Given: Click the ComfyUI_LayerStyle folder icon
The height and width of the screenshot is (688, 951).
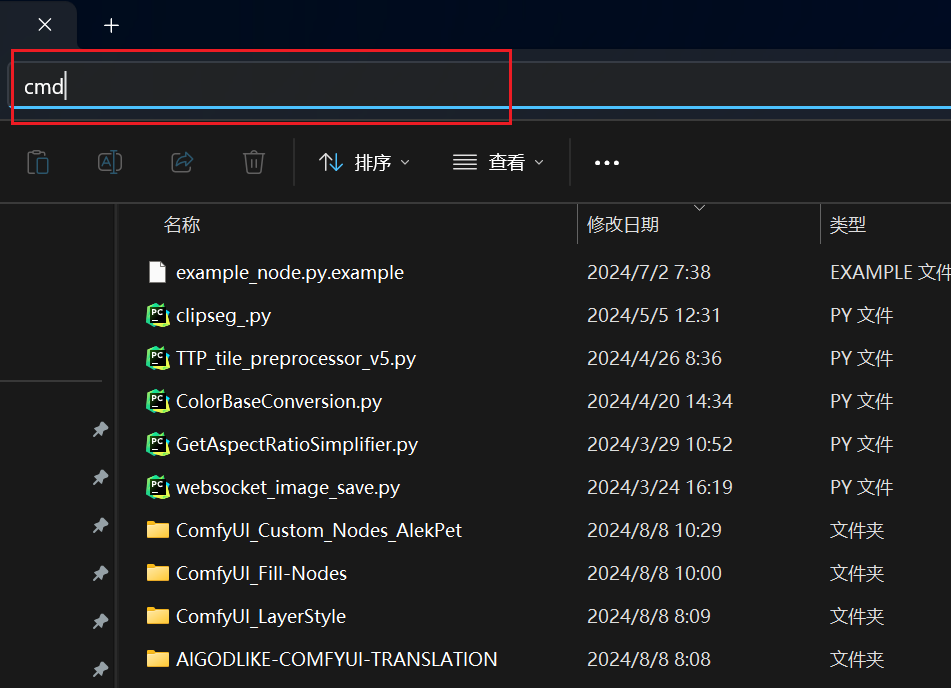Looking at the screenshot, I should (157, 616).
